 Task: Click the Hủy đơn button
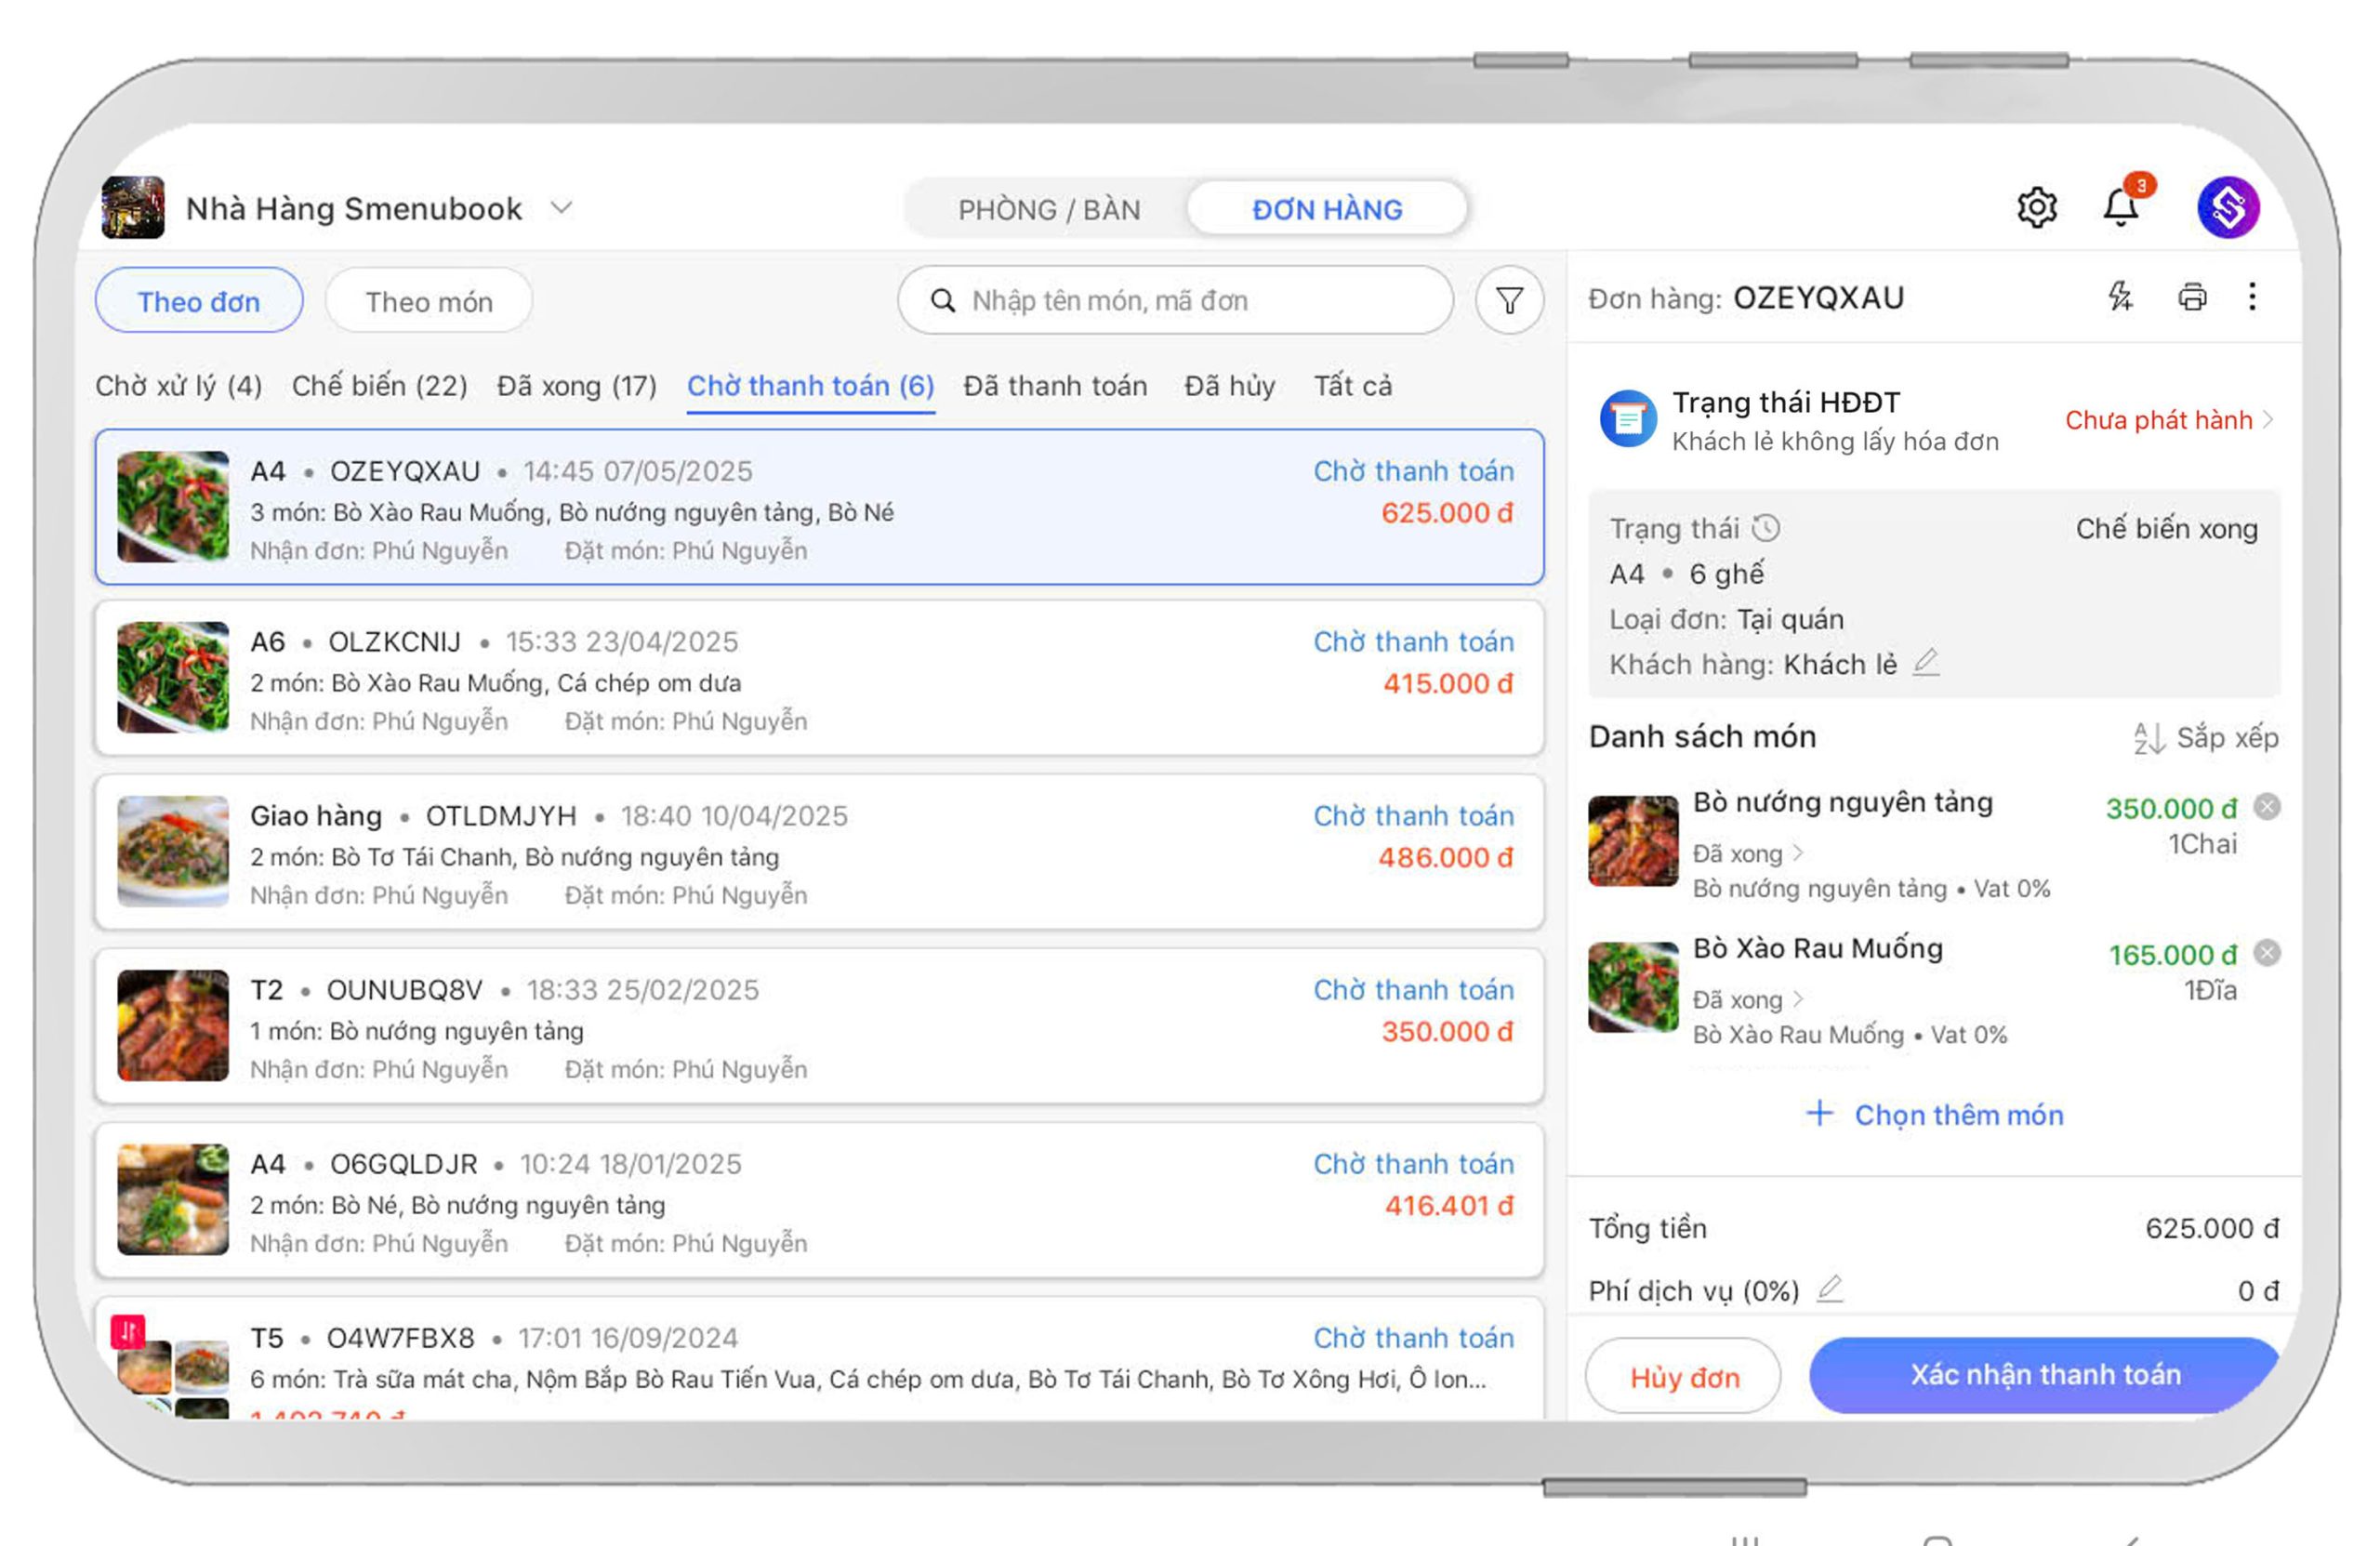[1684, 1377]
